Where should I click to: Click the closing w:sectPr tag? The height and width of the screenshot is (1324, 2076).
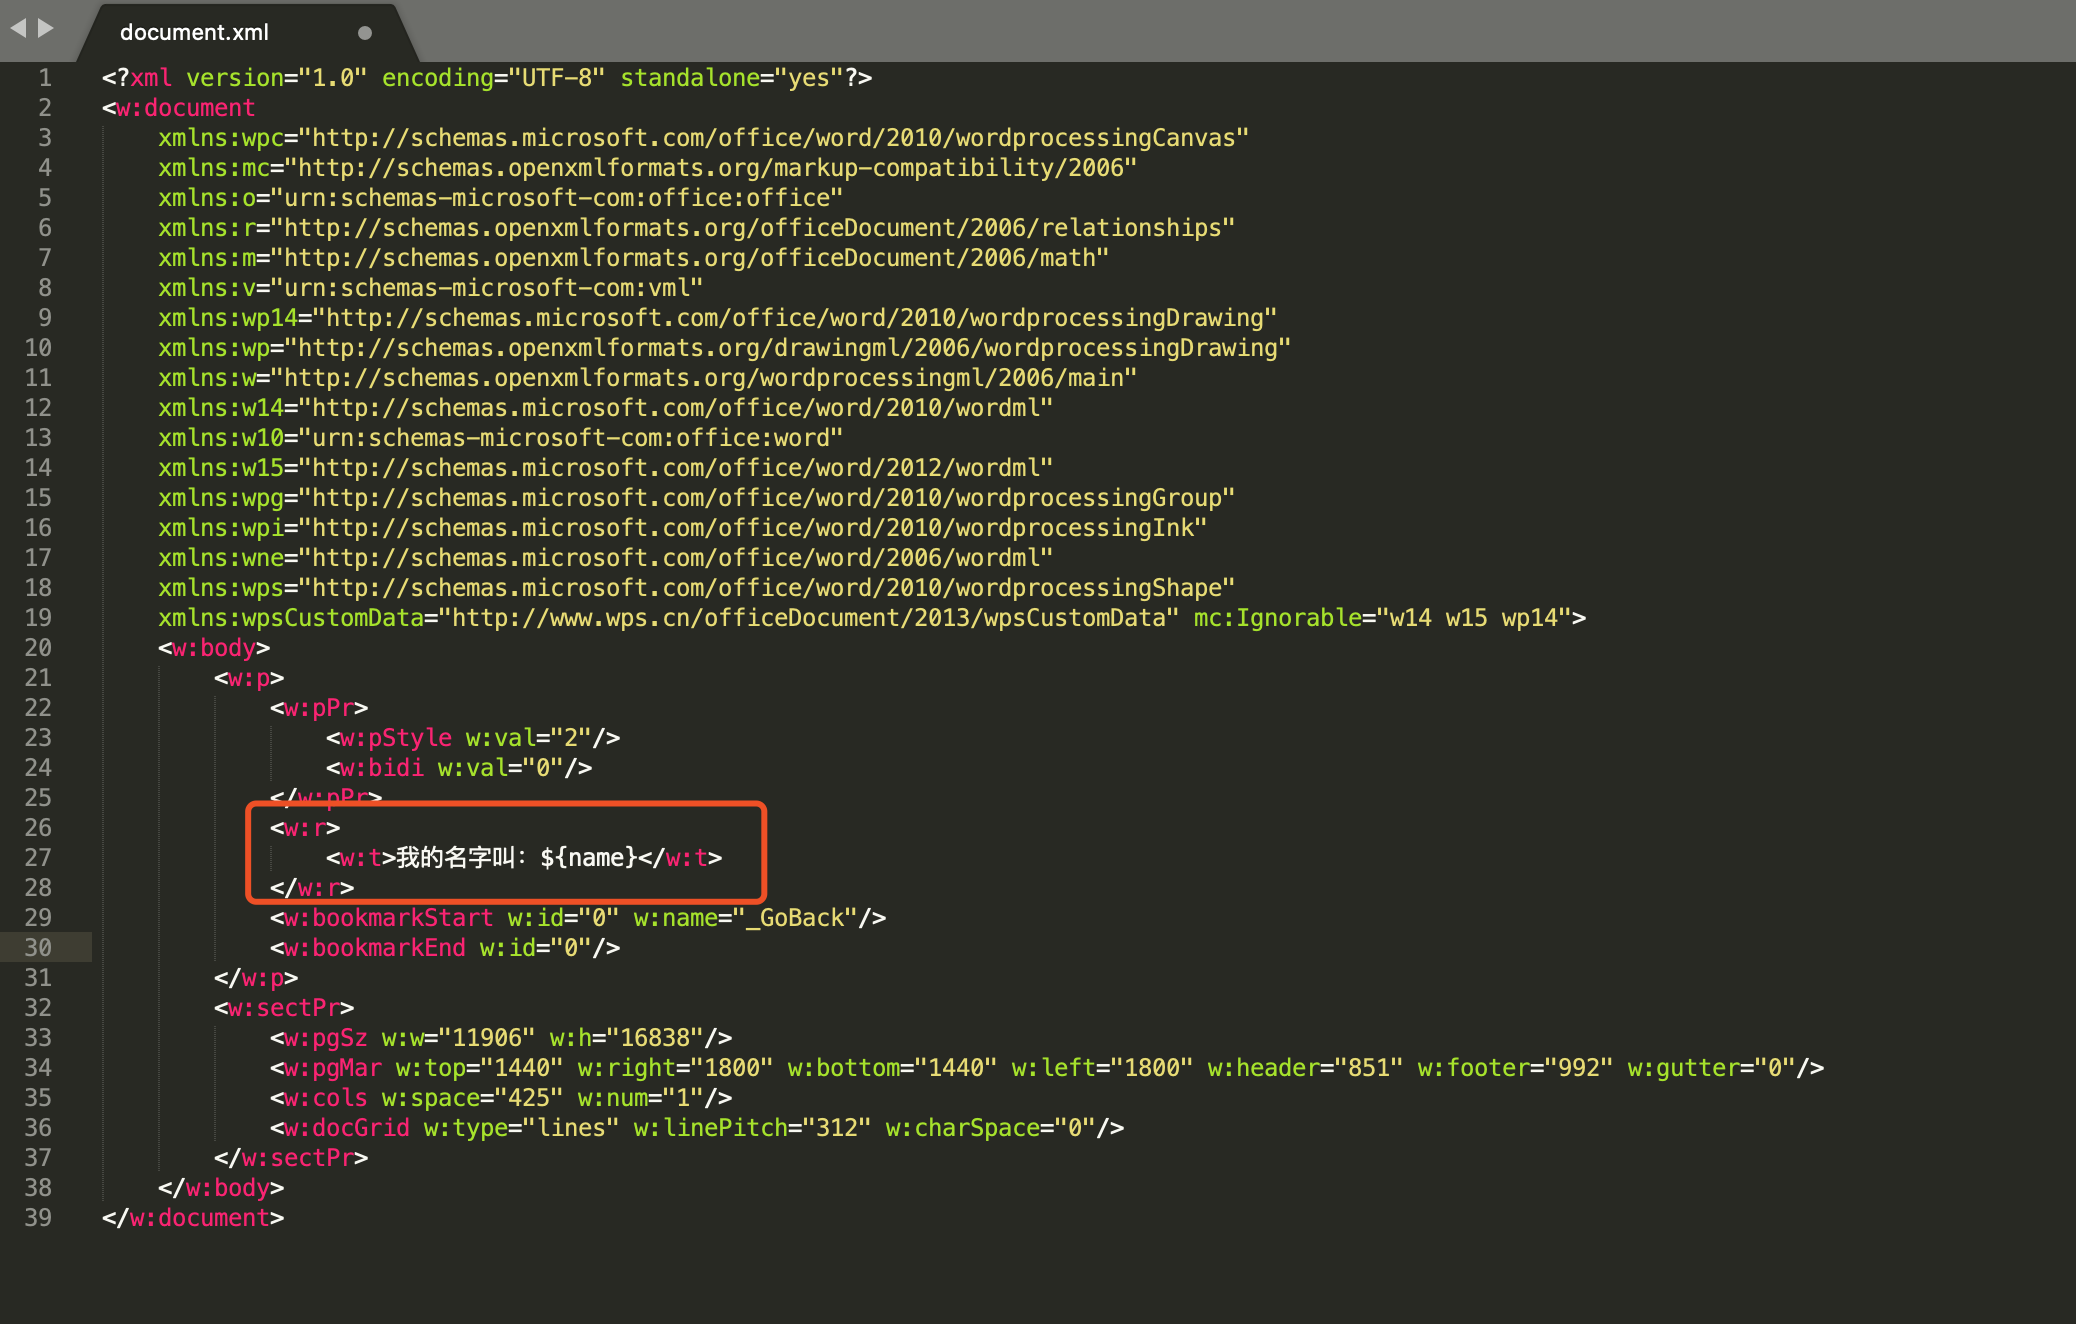(x=291, y=1157)
